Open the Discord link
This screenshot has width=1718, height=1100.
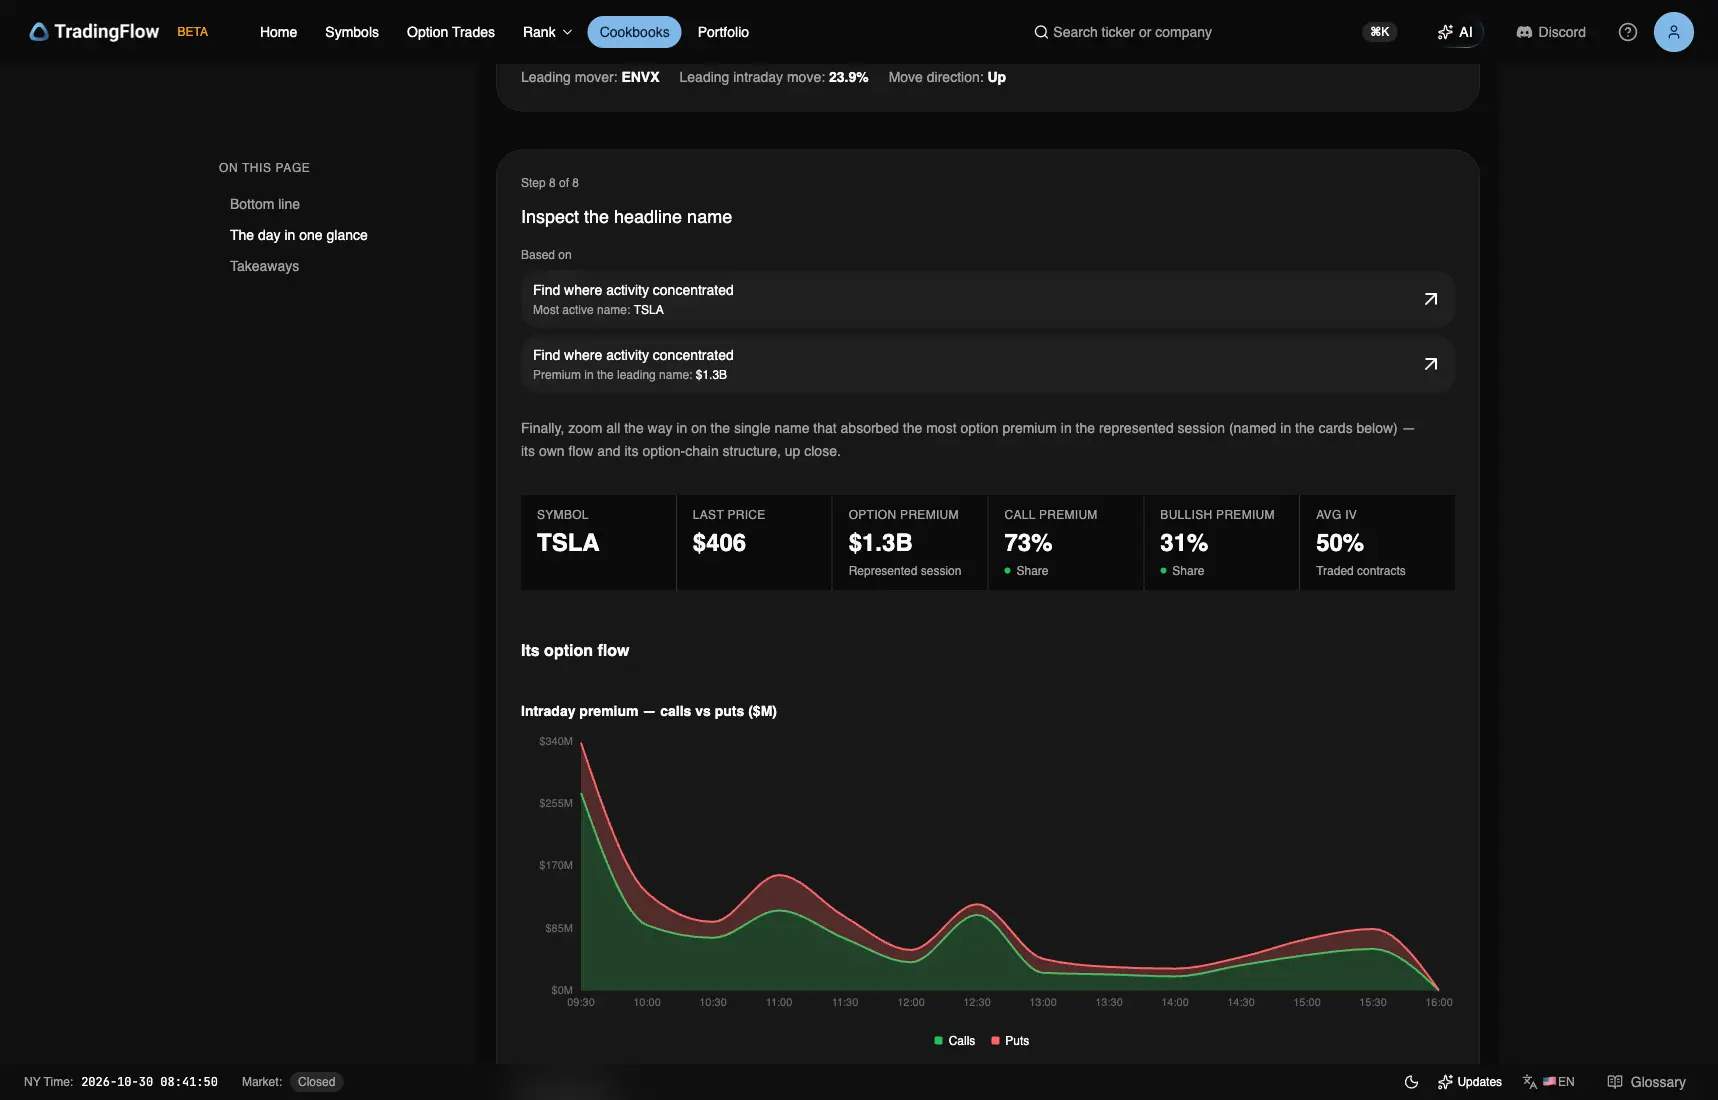click(1551, 32)
